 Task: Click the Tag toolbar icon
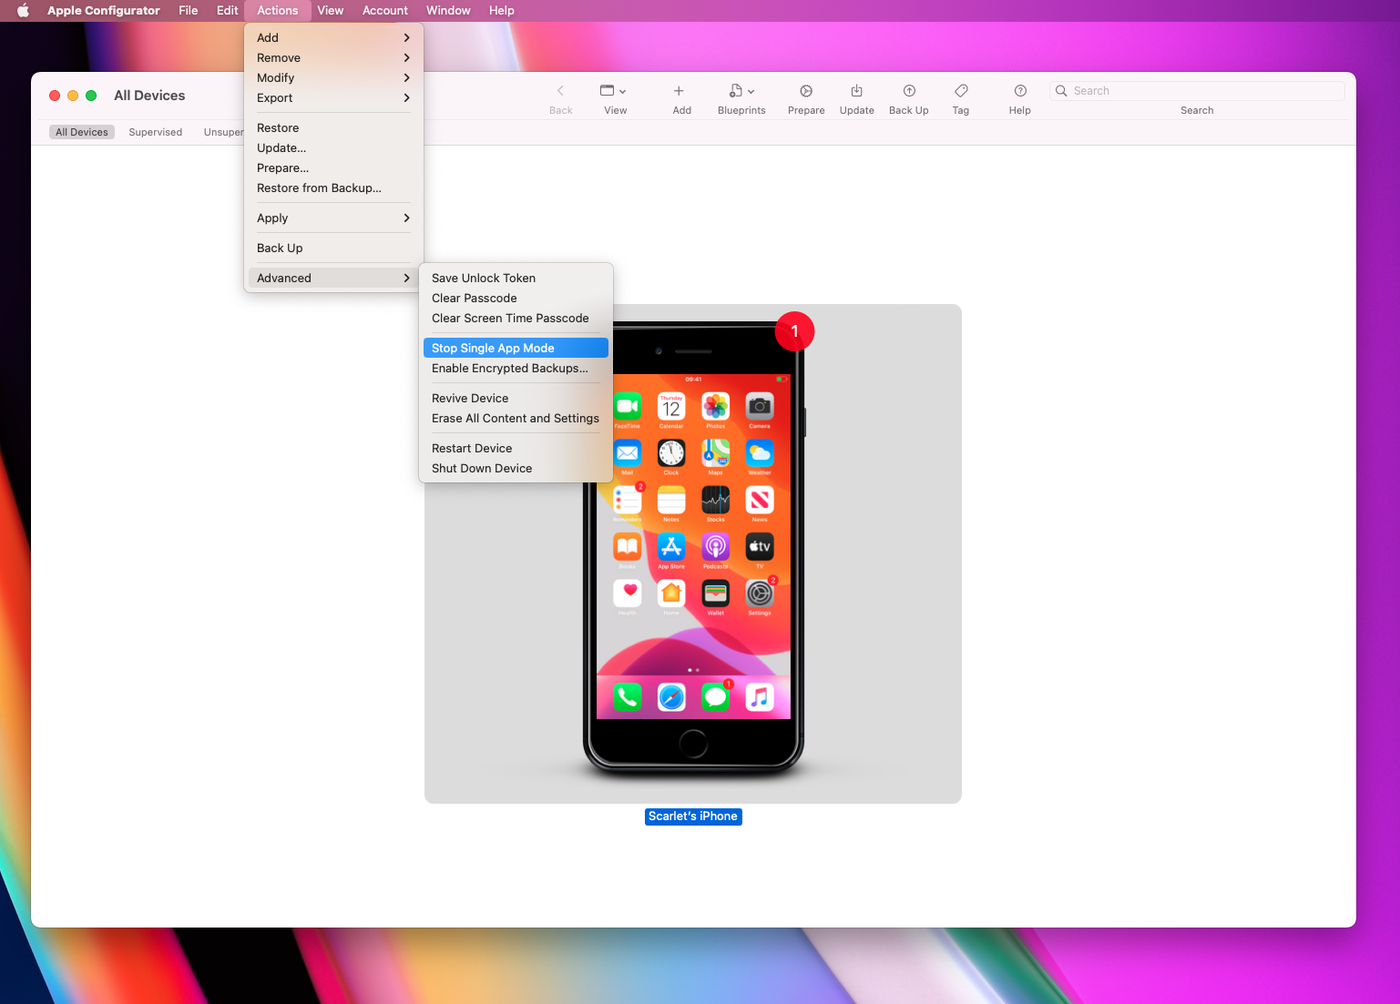tap(960, 97)
